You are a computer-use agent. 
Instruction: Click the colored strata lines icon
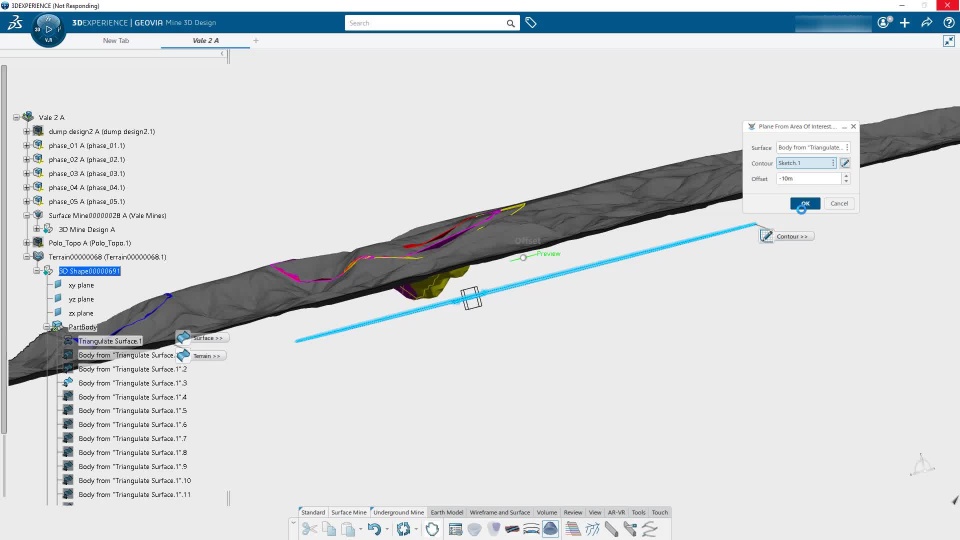[573, 529]
